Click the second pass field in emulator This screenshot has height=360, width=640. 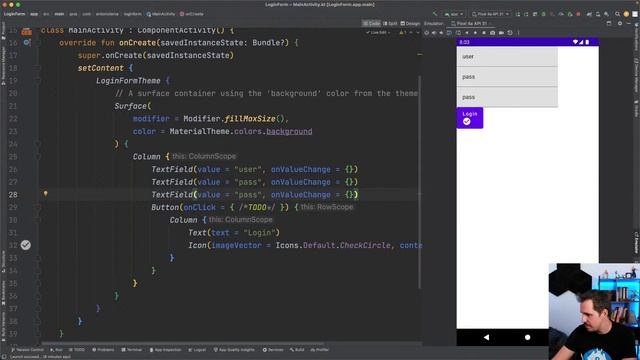coord(507,97)
